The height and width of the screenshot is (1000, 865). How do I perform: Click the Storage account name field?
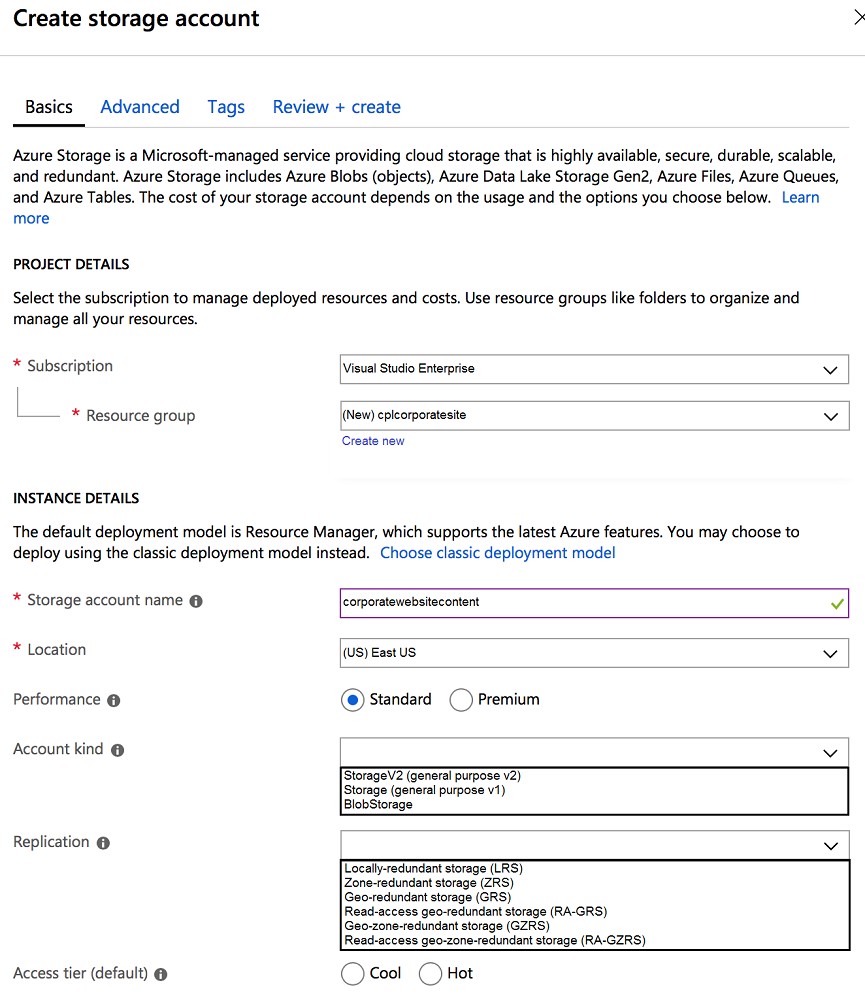(x=594, y=603)
